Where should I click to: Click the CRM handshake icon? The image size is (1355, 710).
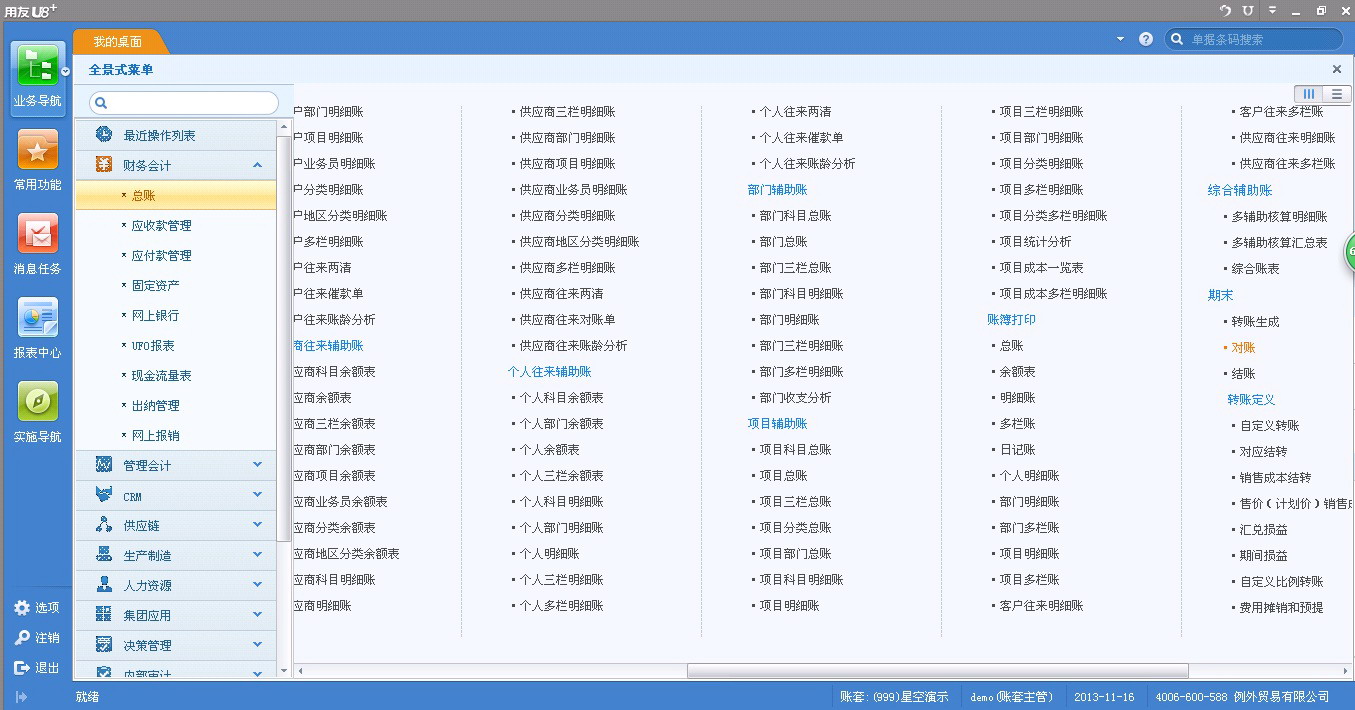pos(104,495)
